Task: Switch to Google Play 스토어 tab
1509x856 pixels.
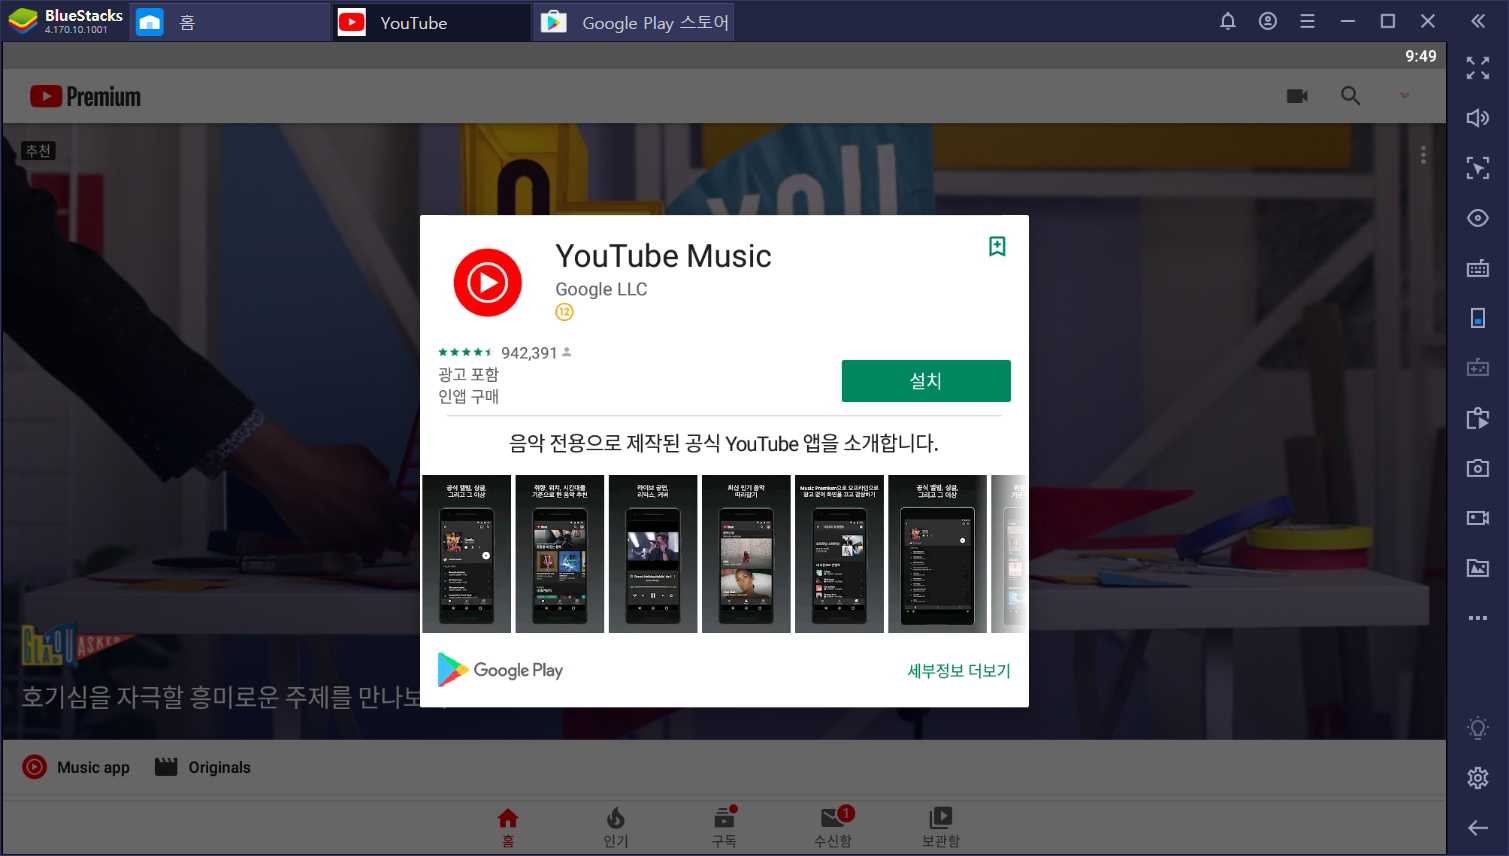Action: [634, 22]
